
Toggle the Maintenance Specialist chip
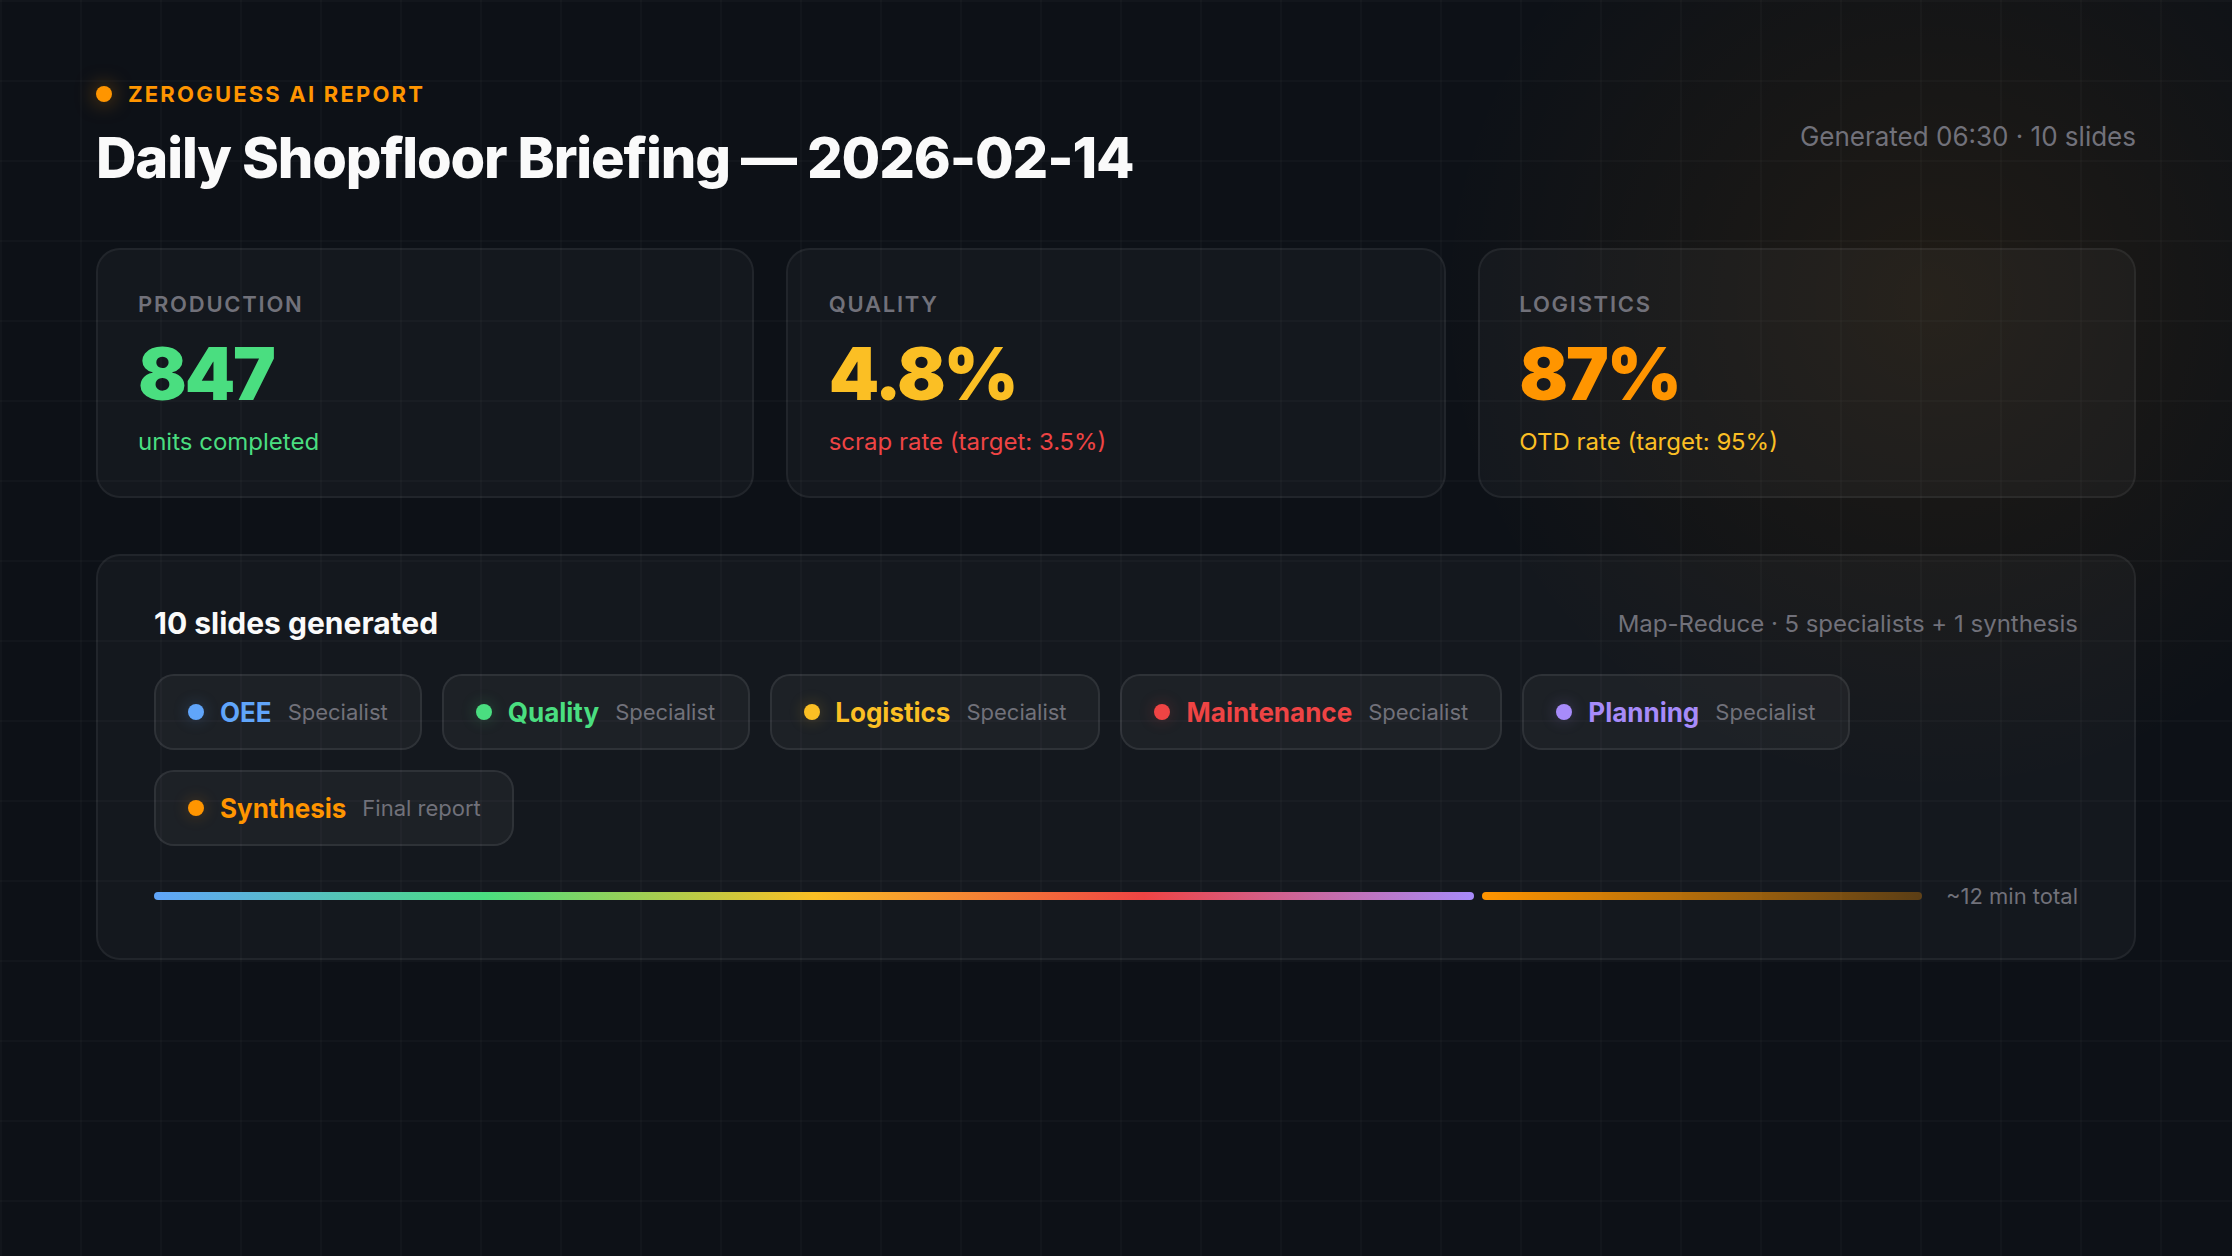(x=1310, y=712)
